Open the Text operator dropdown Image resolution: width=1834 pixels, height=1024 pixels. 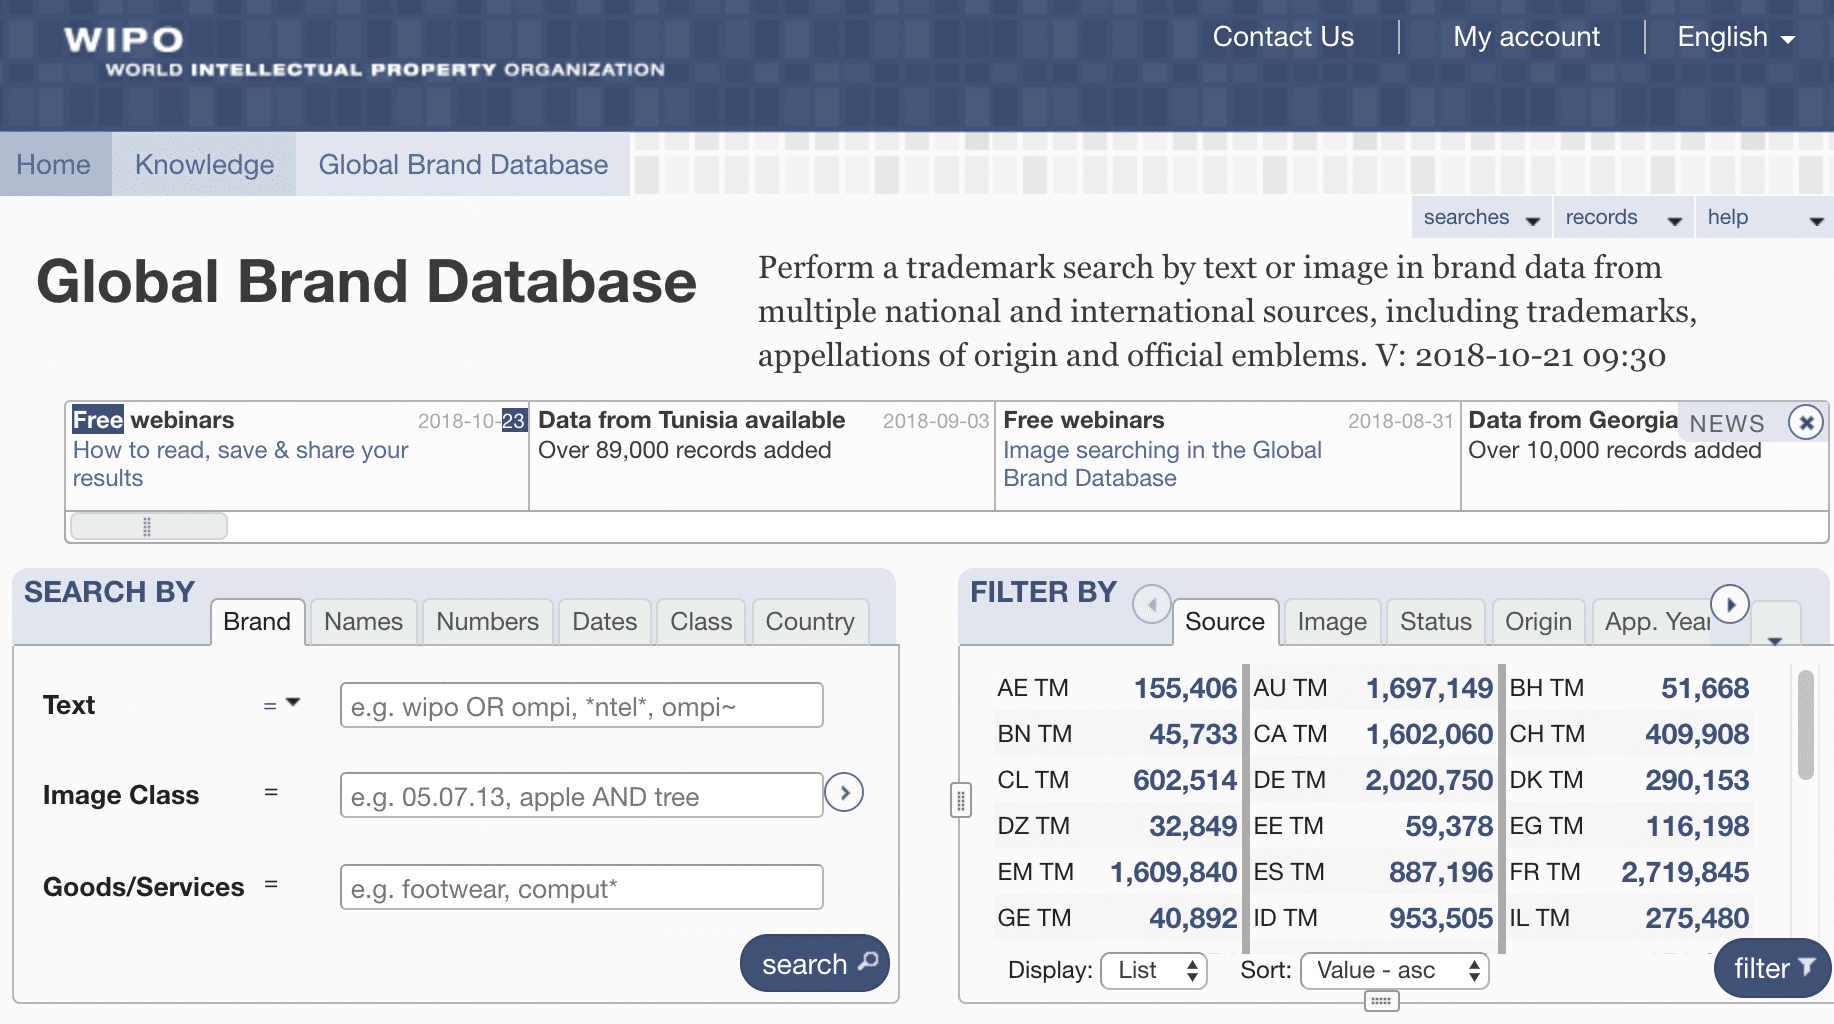282,705
